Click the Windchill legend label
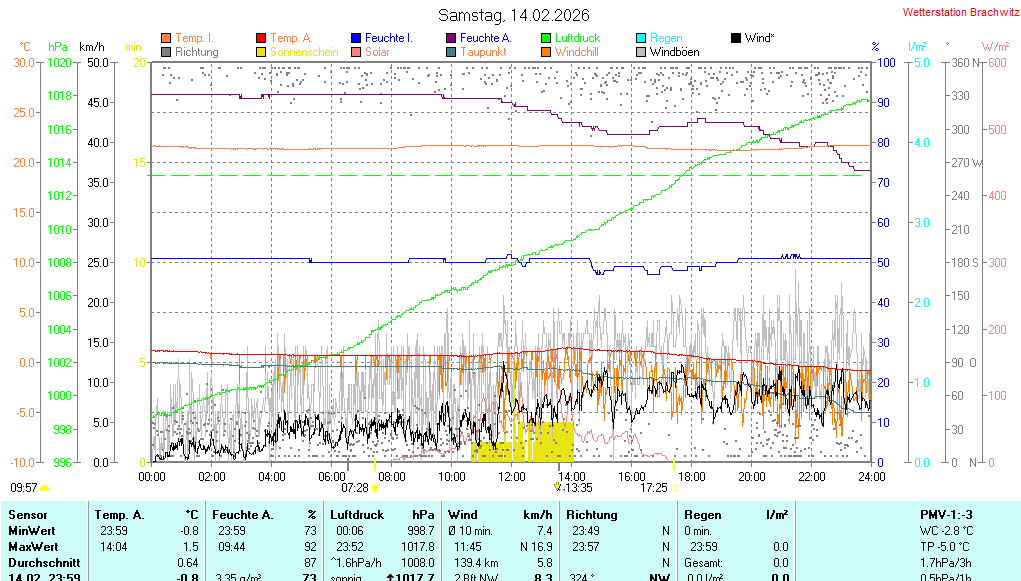Screen dimensions: 1021x581 click(x=577, y=52)
